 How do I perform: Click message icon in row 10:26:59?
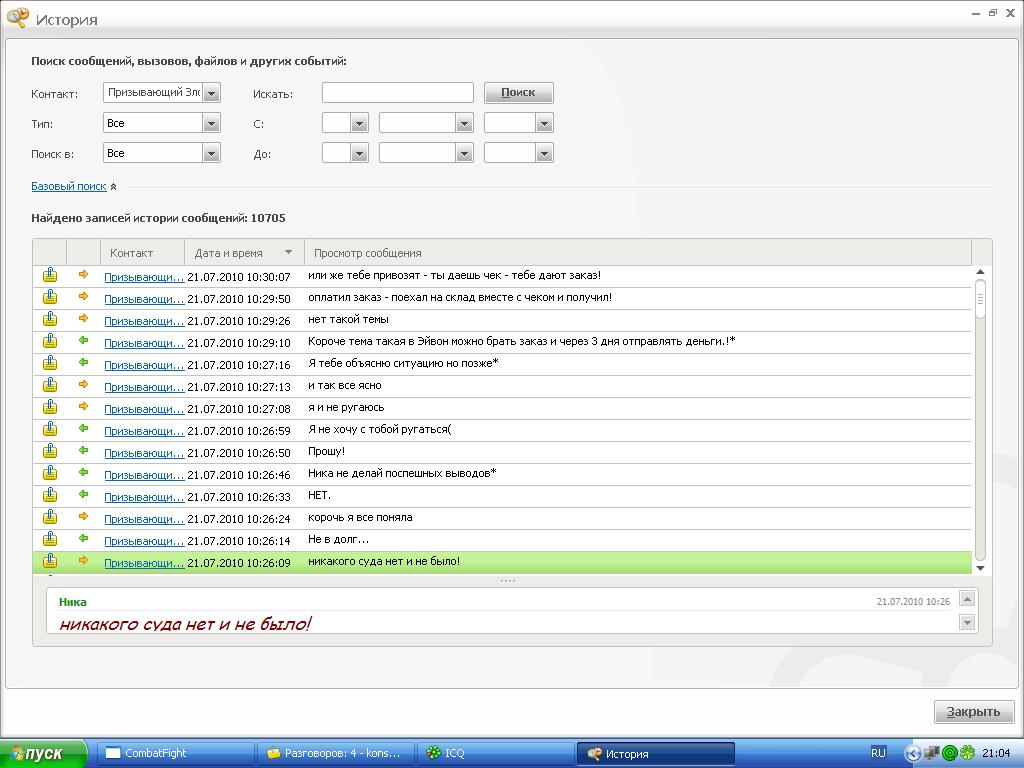click(x=50, y=430)
